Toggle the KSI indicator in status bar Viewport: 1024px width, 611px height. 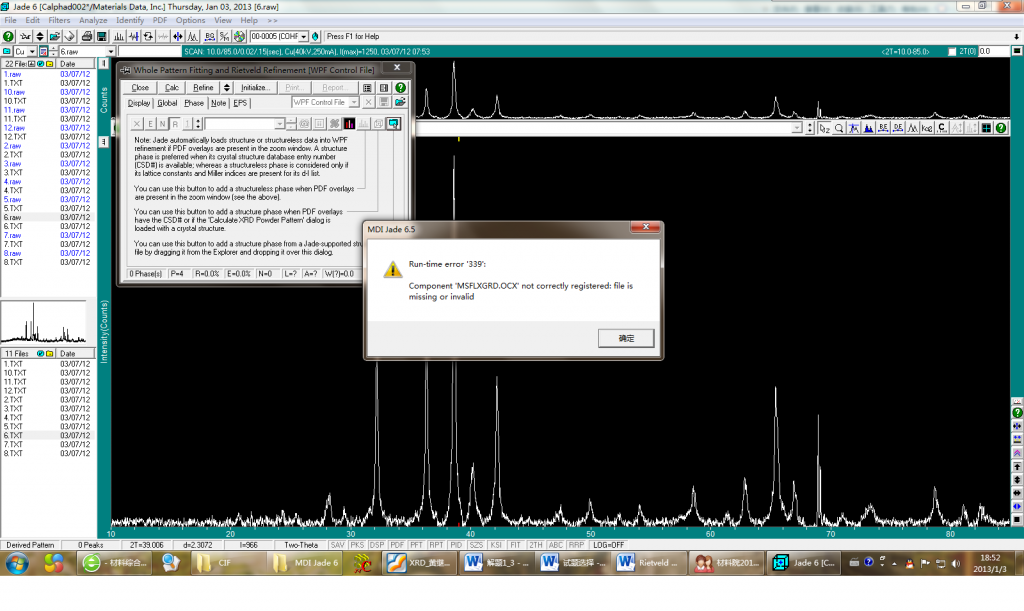coord(496,545)
